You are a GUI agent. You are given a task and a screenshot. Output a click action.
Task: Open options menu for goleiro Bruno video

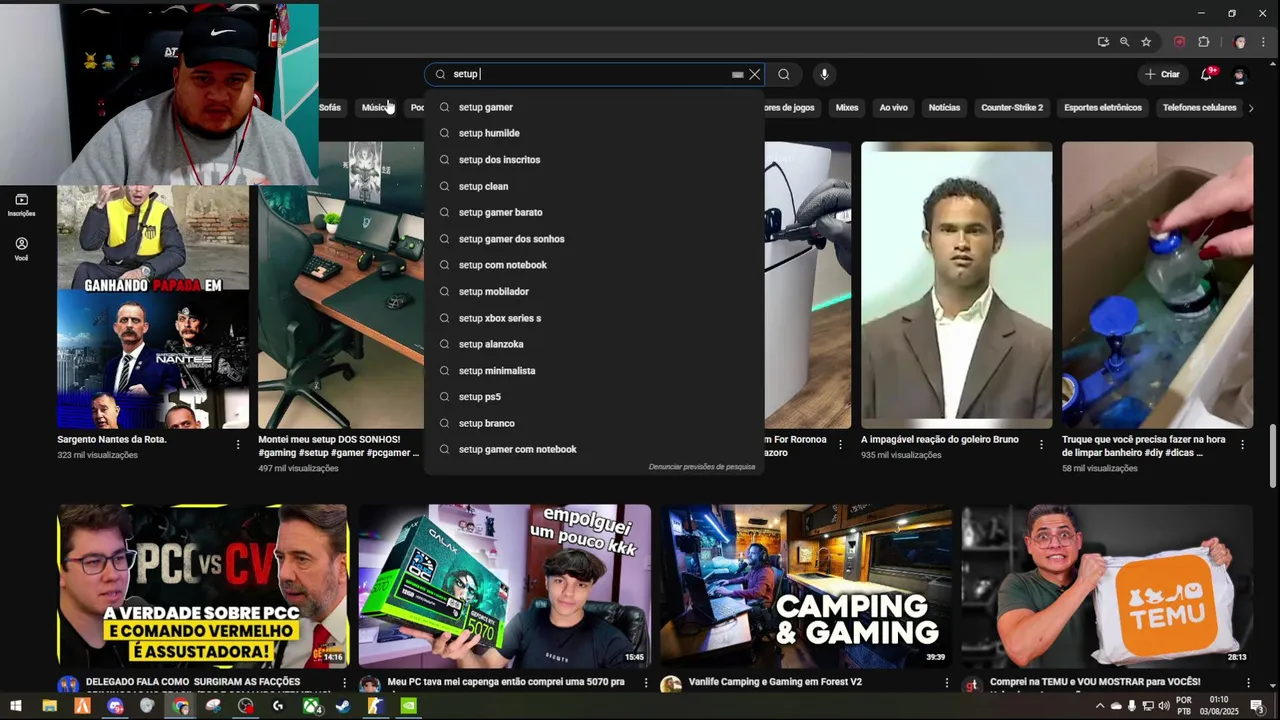(x=1041, y=444)
